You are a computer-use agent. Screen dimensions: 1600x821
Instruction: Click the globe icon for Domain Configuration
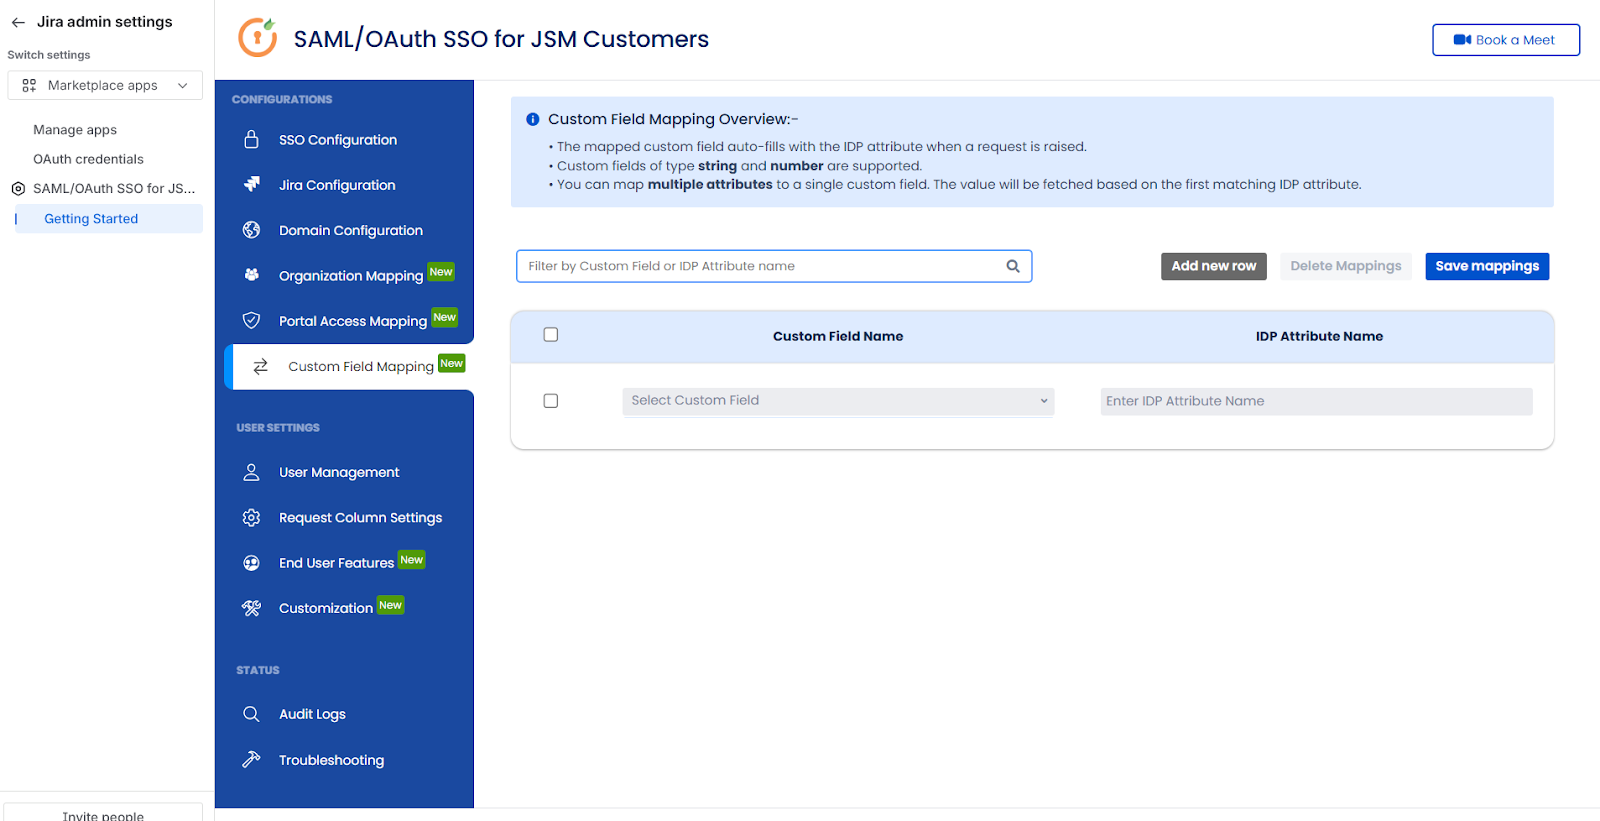point(251,230)
